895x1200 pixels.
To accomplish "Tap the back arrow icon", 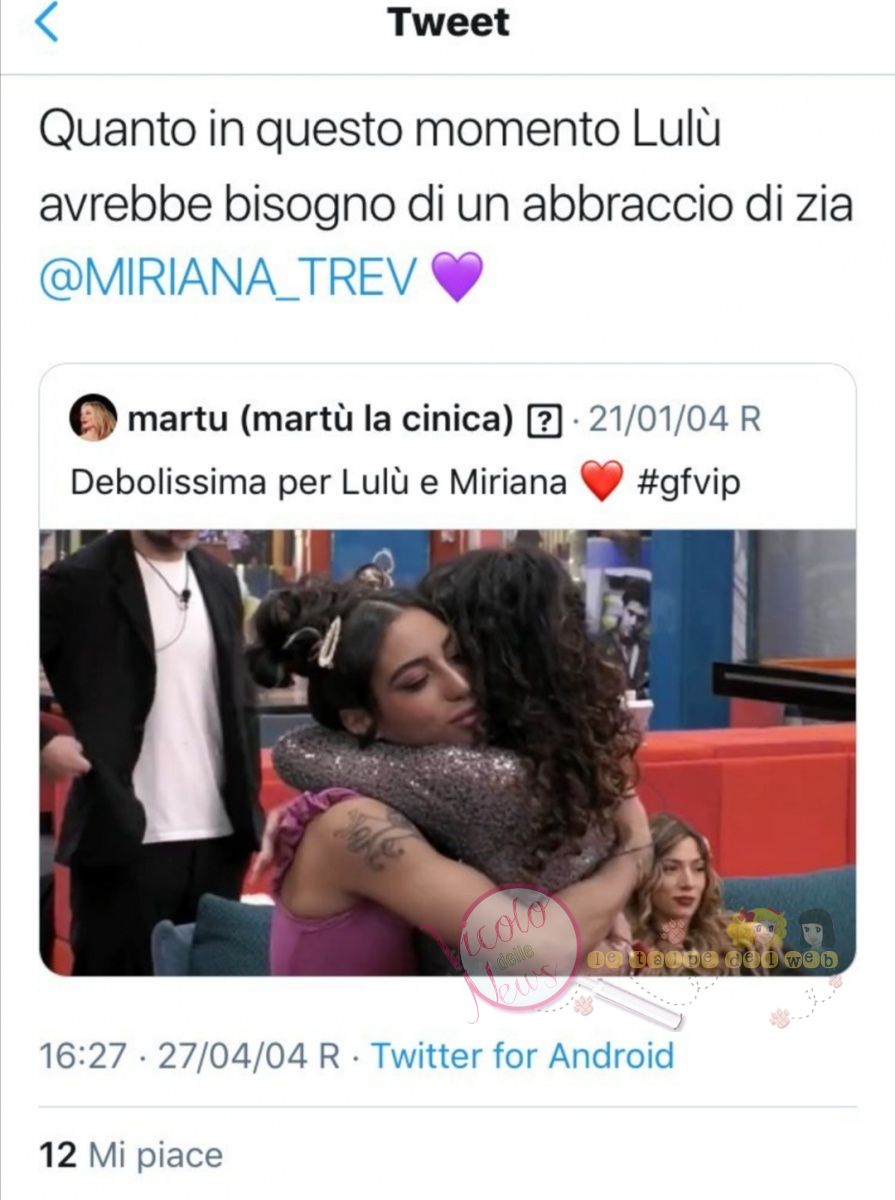I will [46, 23].
